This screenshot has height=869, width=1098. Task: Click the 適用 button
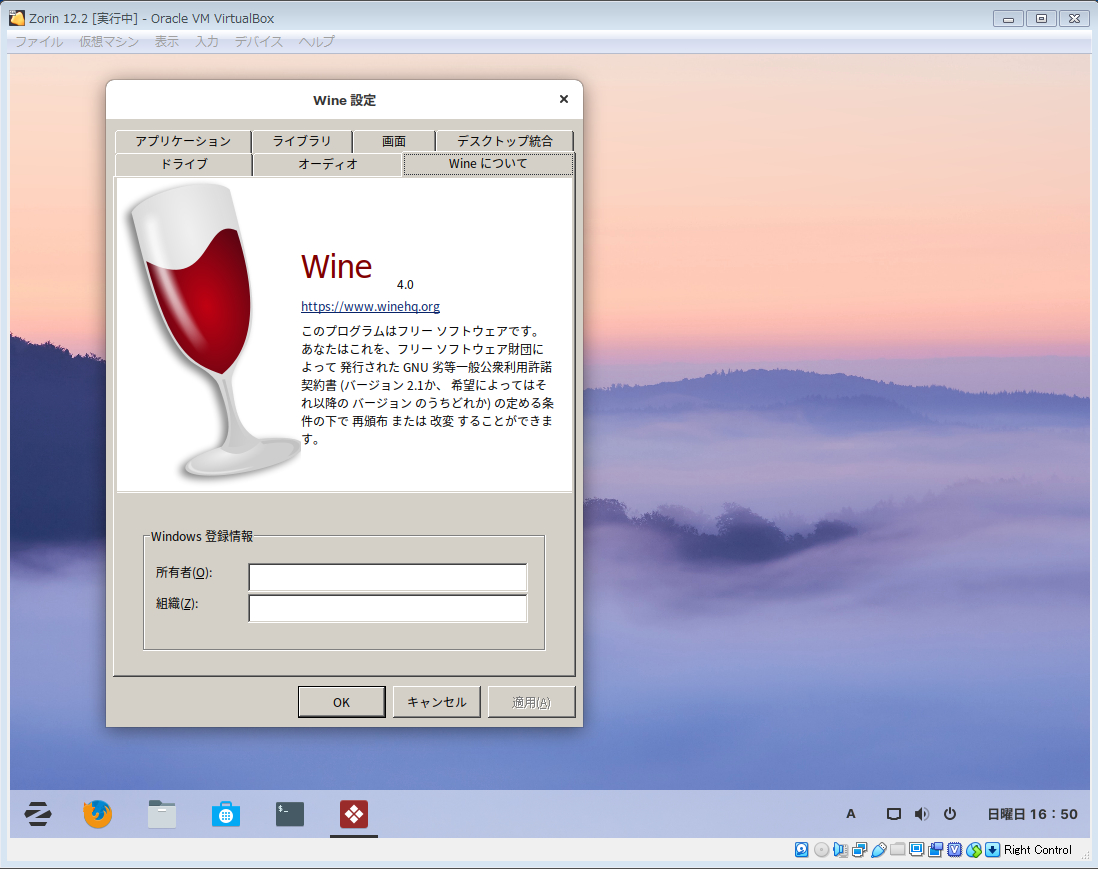531,702
